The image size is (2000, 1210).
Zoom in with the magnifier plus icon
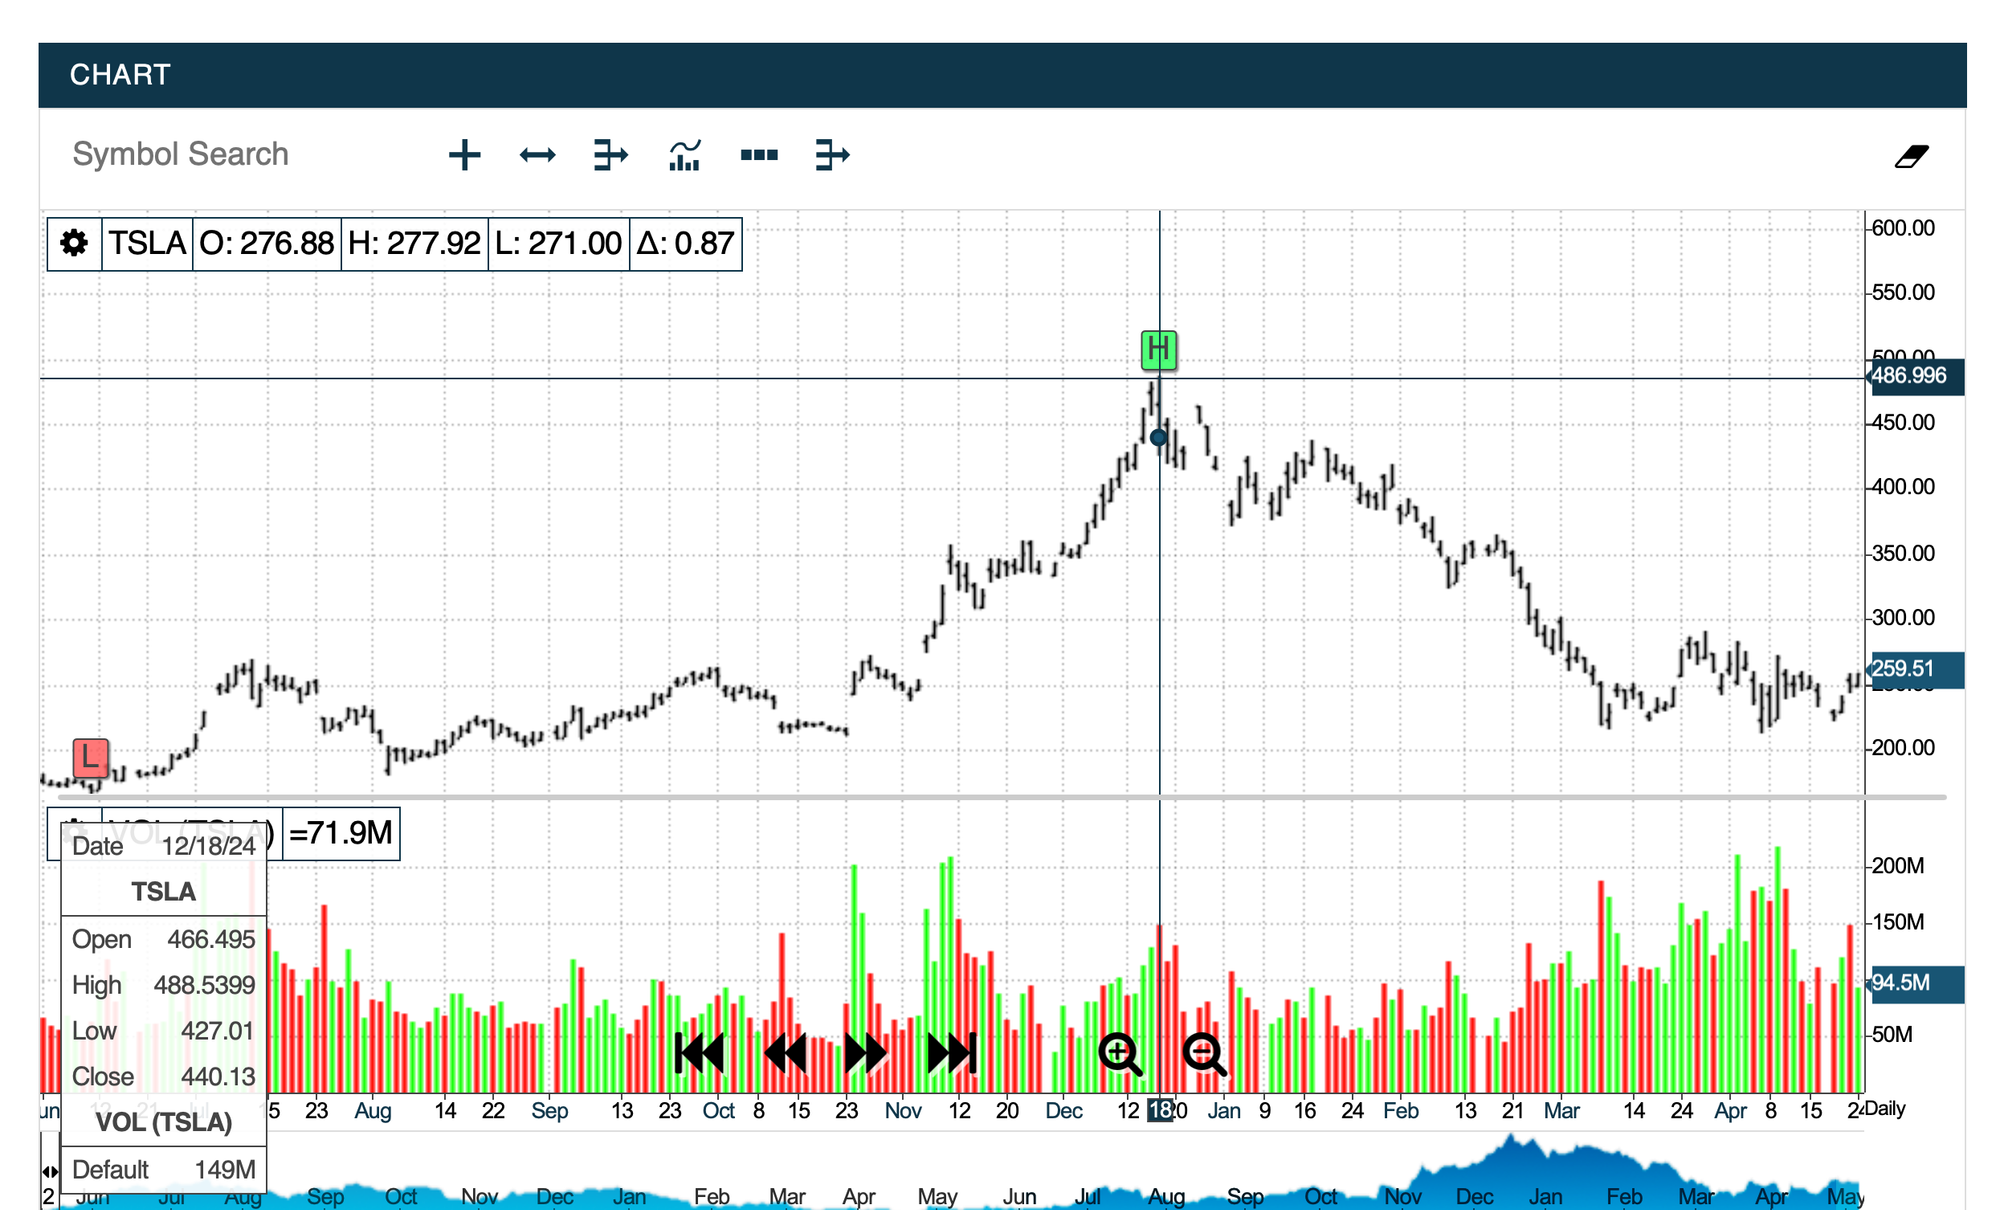pos(1119,1054)
